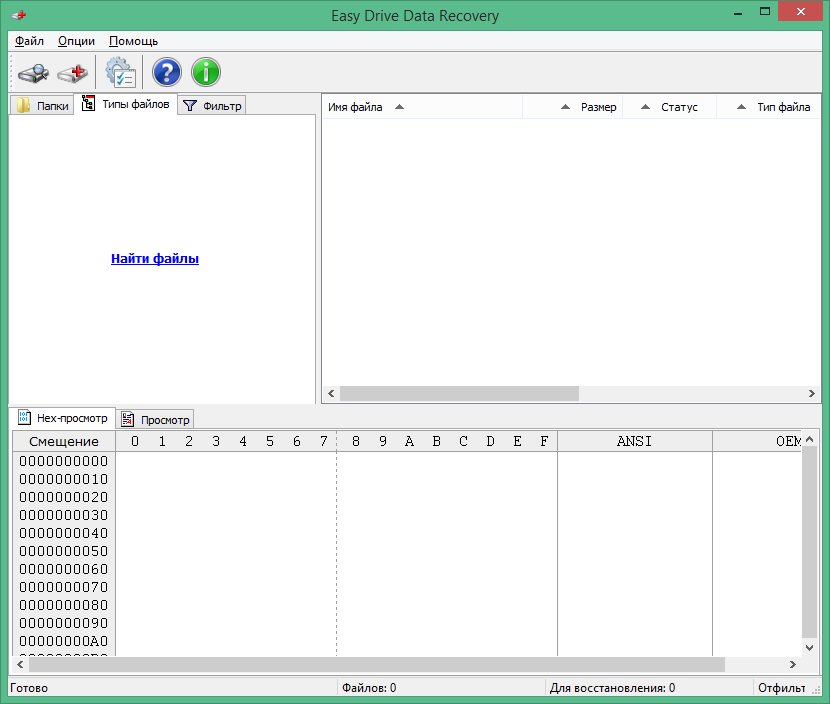Click hex view horizontal scroll right arrow
Screen dimensions: 830x704
pos(792,664)
